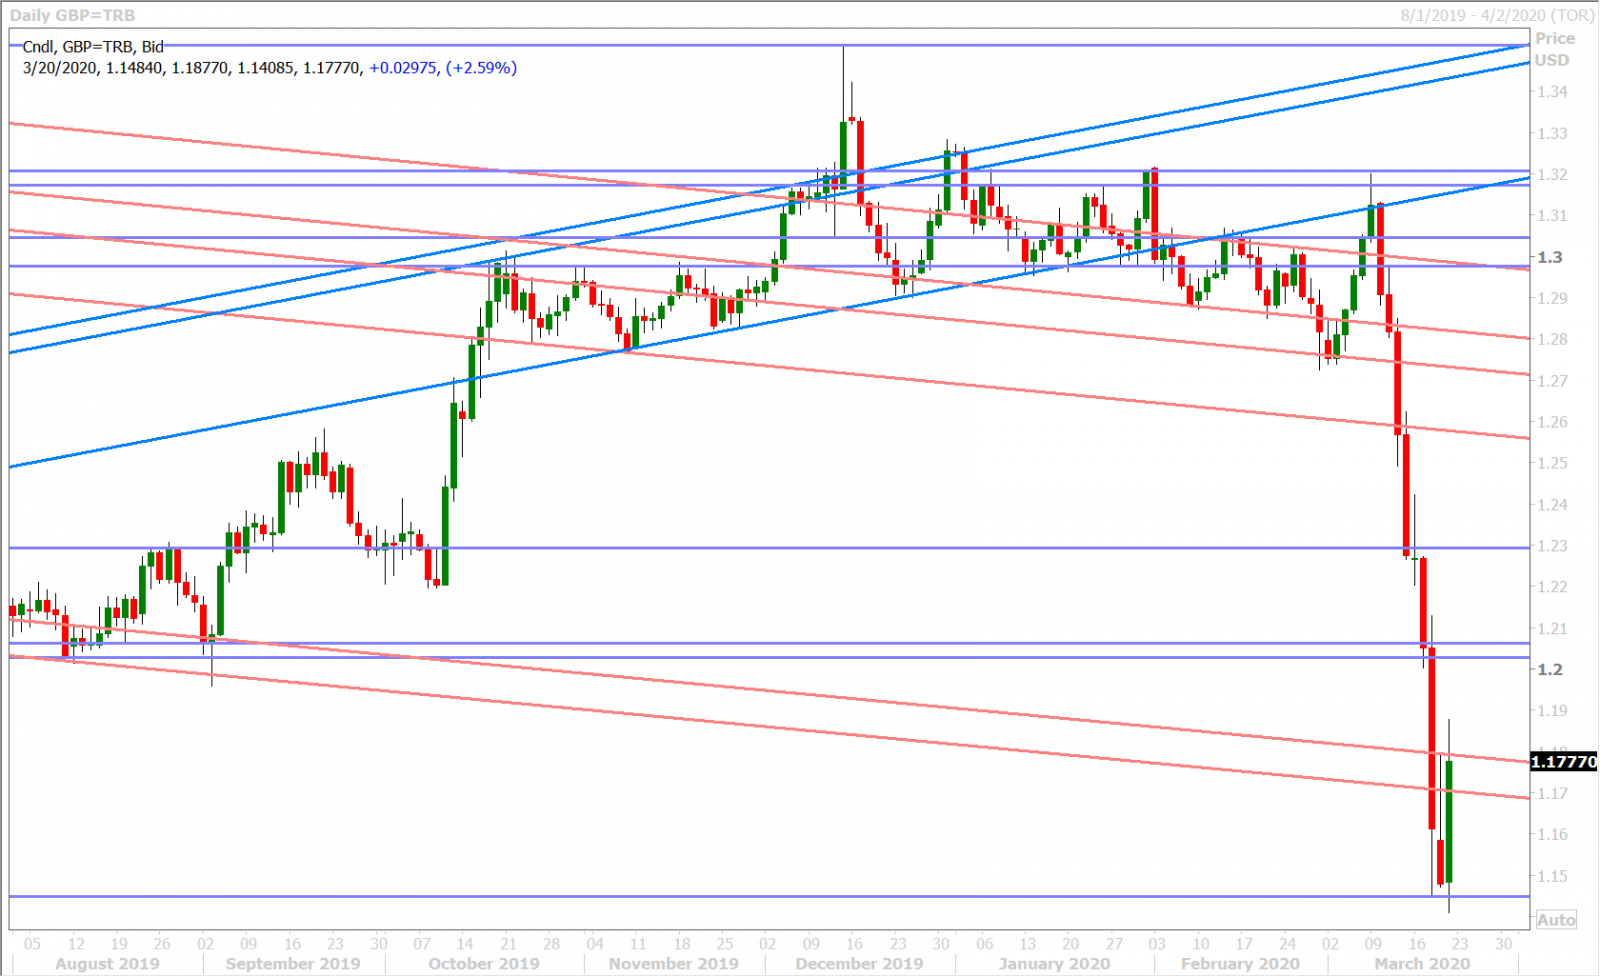Screen dimensions: 1600x977
Task: Click the Daily GBP=TRB chart title
Action: 72,15
